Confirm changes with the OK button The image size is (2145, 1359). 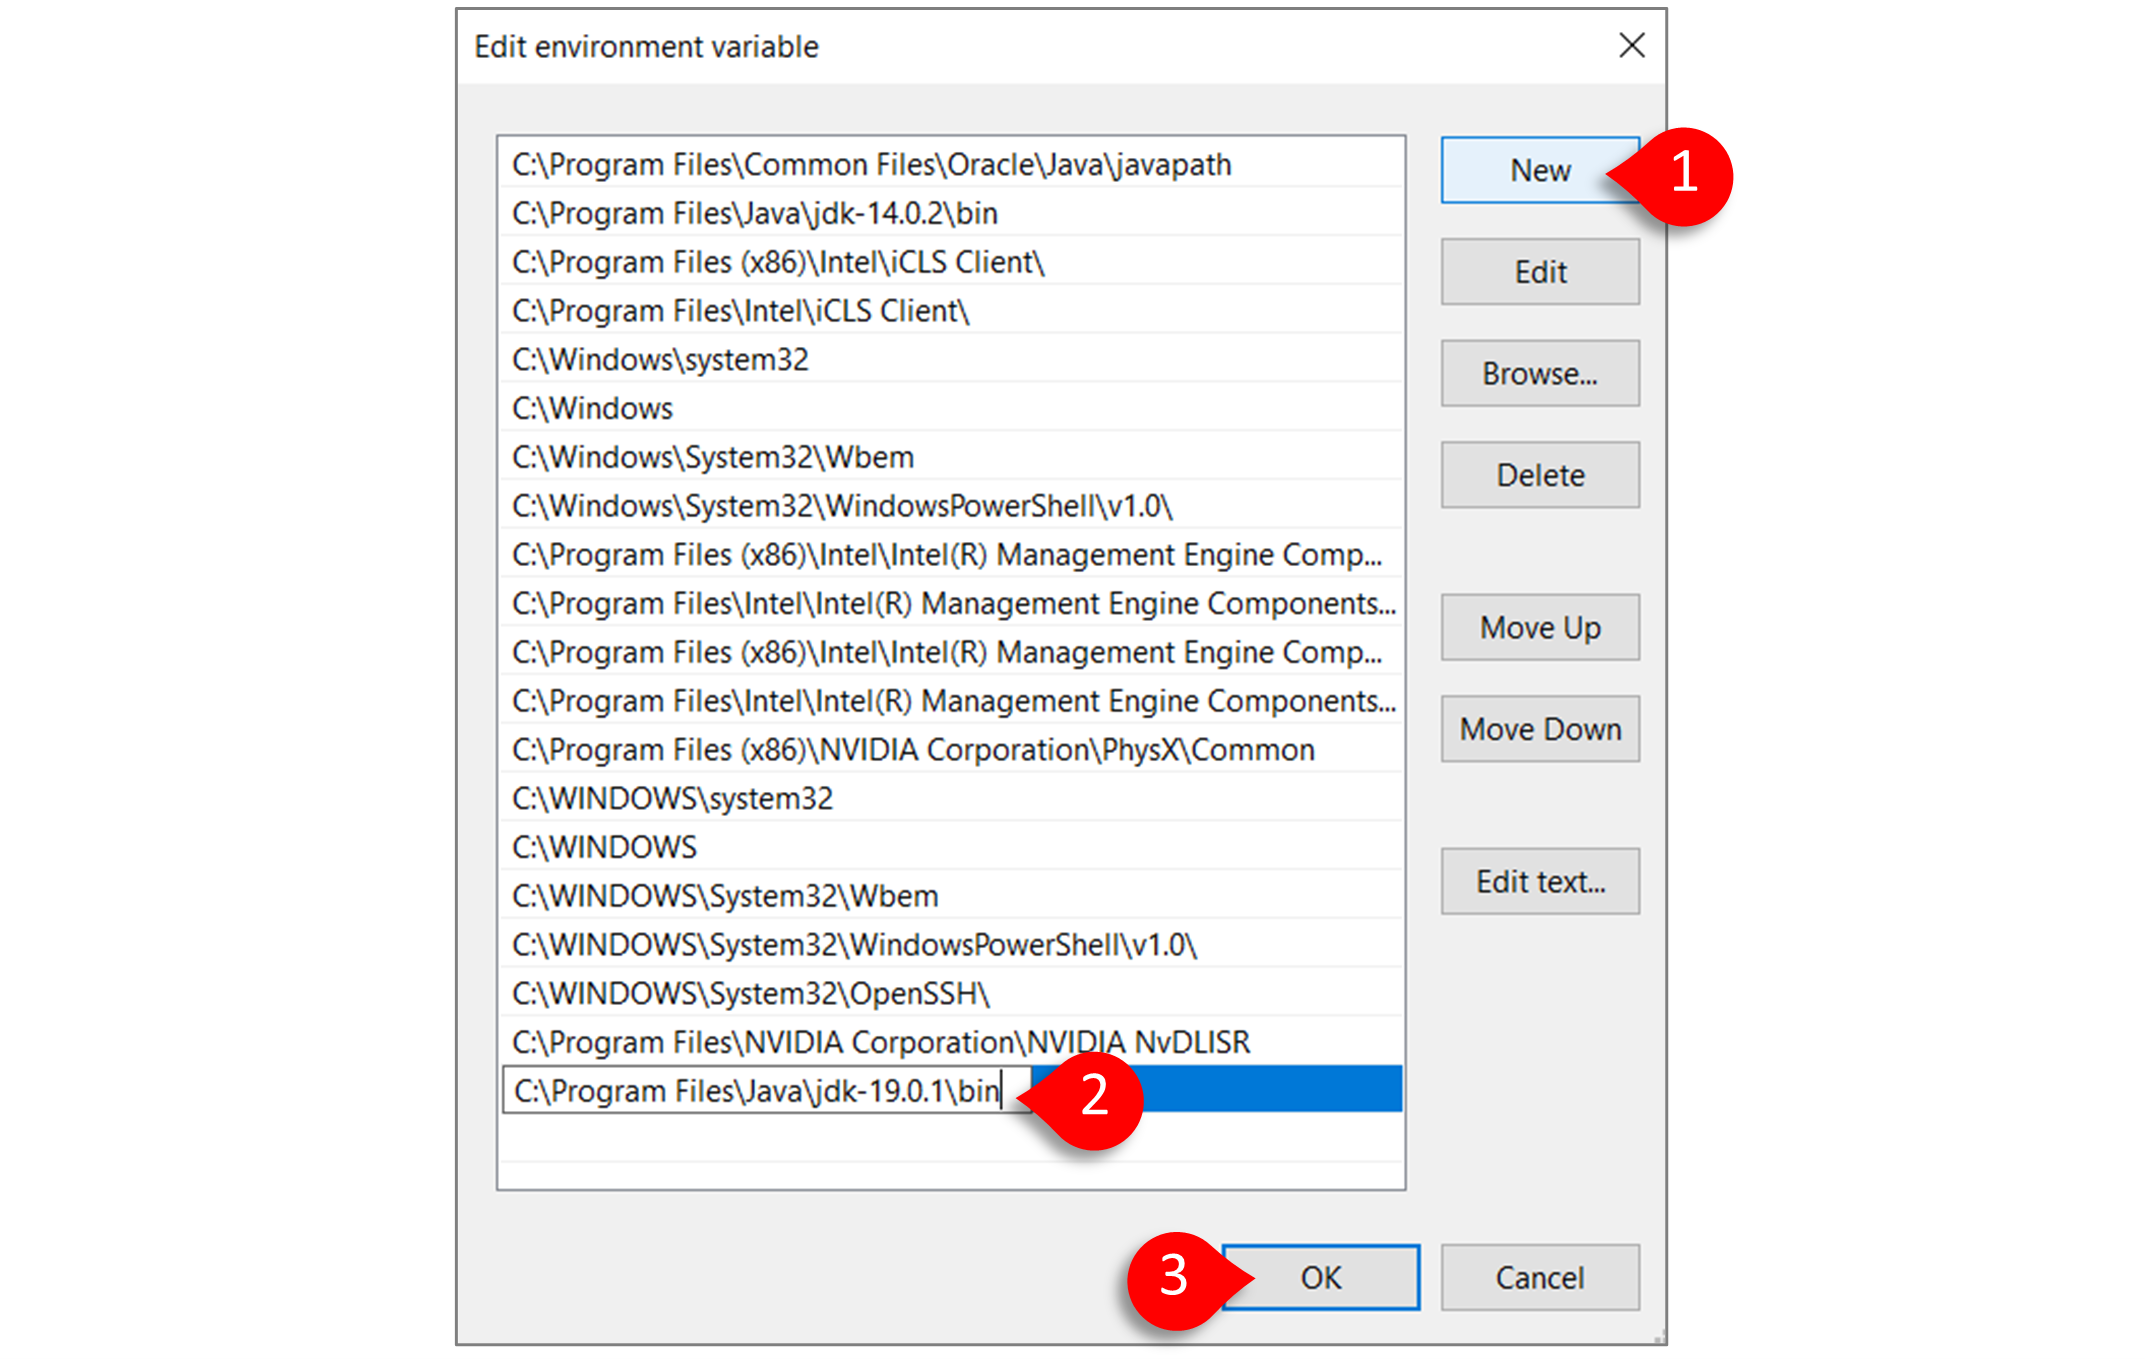tap(1320, 1278)
